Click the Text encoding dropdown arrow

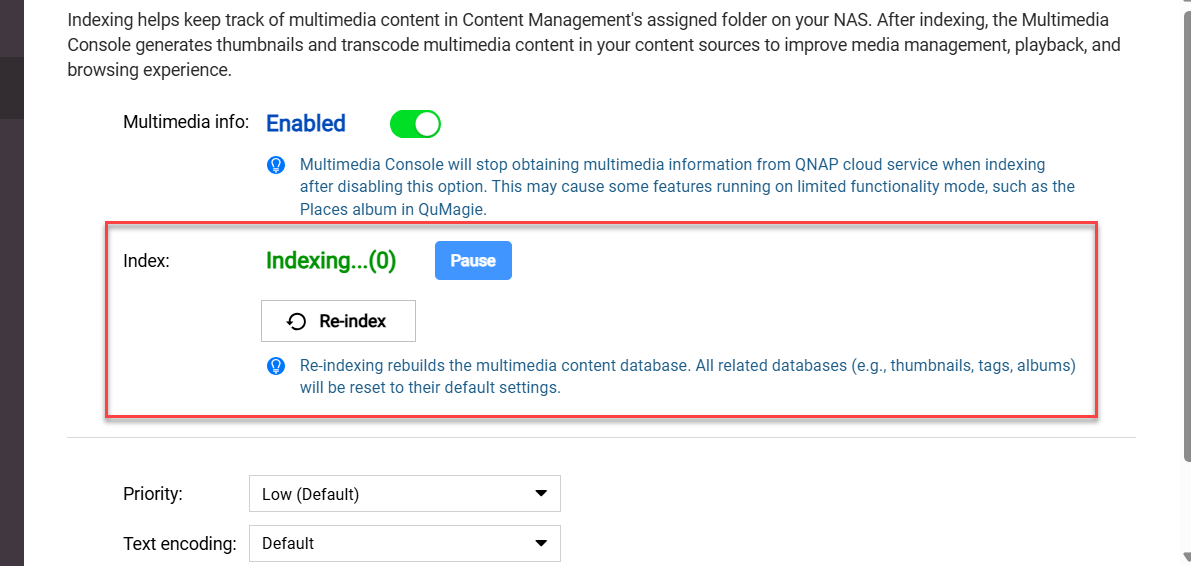[541, 544]
